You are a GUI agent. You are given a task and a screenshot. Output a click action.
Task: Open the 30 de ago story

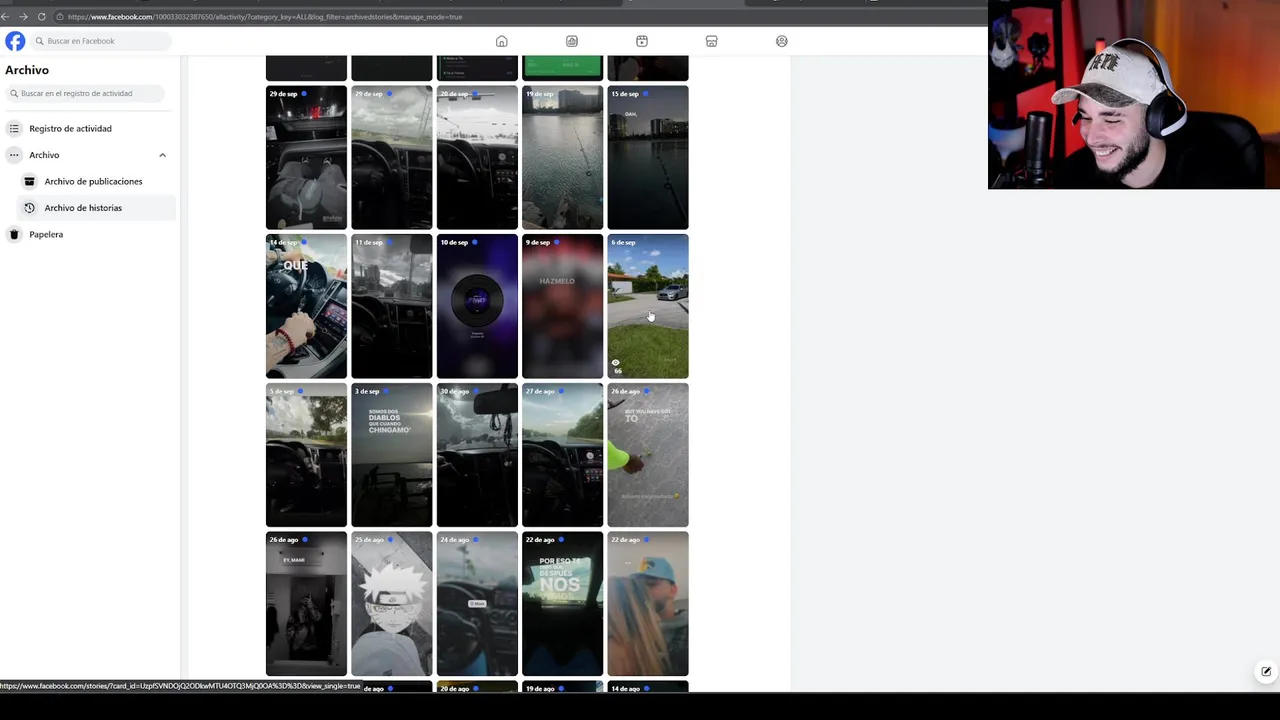[477, 455]
